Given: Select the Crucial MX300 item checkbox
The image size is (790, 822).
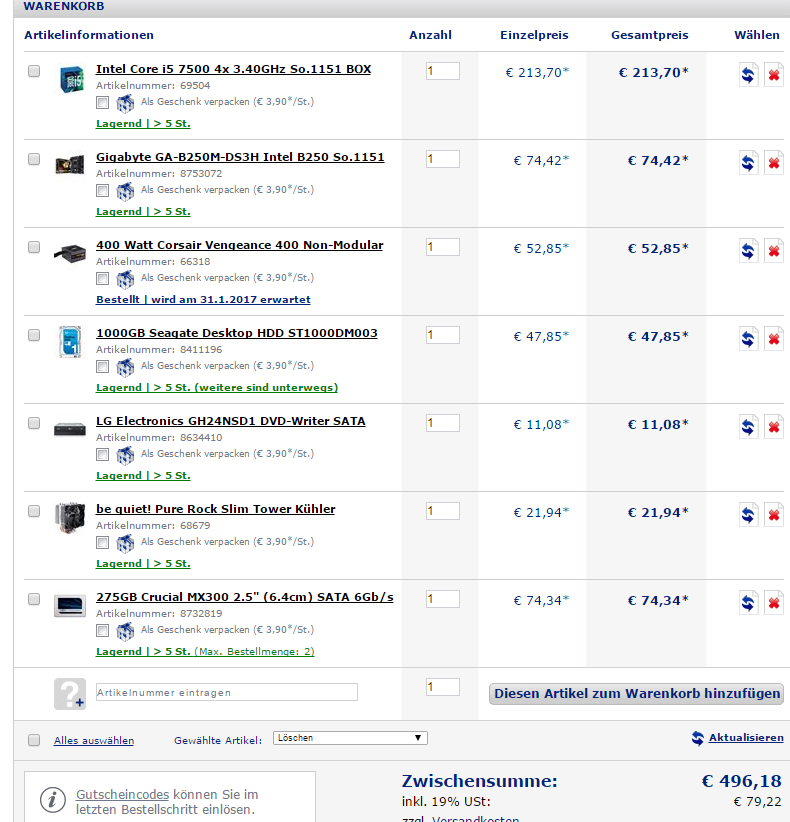Looking at the screenshot, I should [34, 599].
